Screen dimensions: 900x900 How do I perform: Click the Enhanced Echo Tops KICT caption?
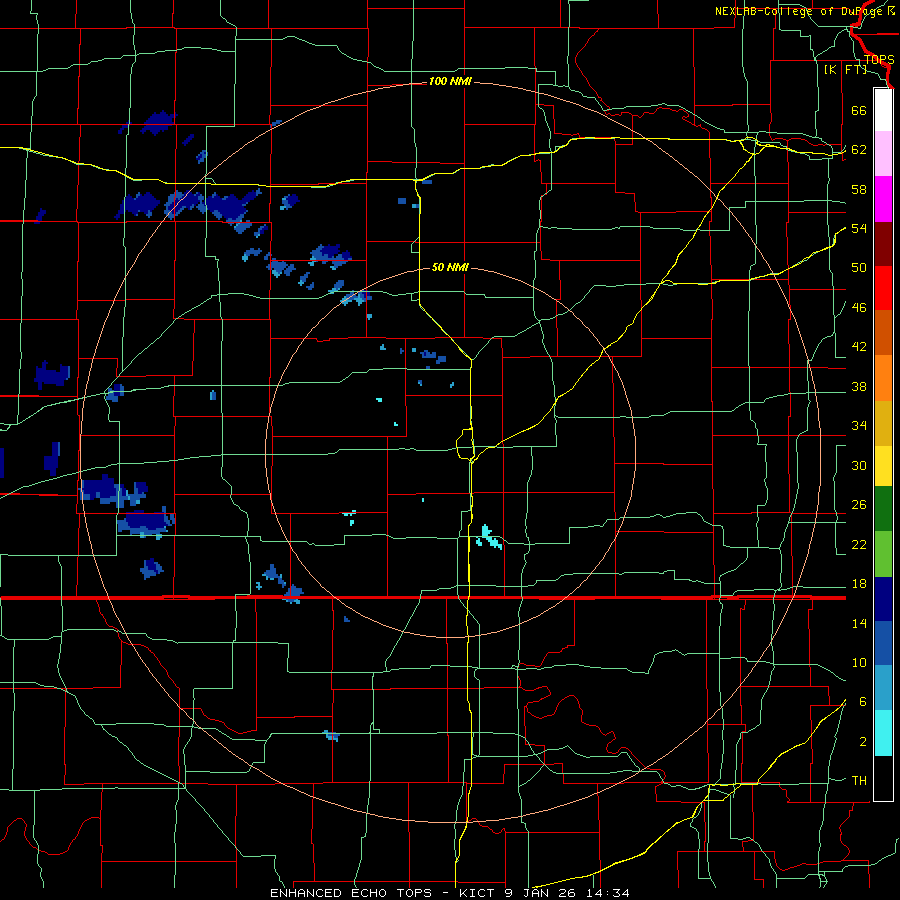pyautogui.click(x=450, y=893)
